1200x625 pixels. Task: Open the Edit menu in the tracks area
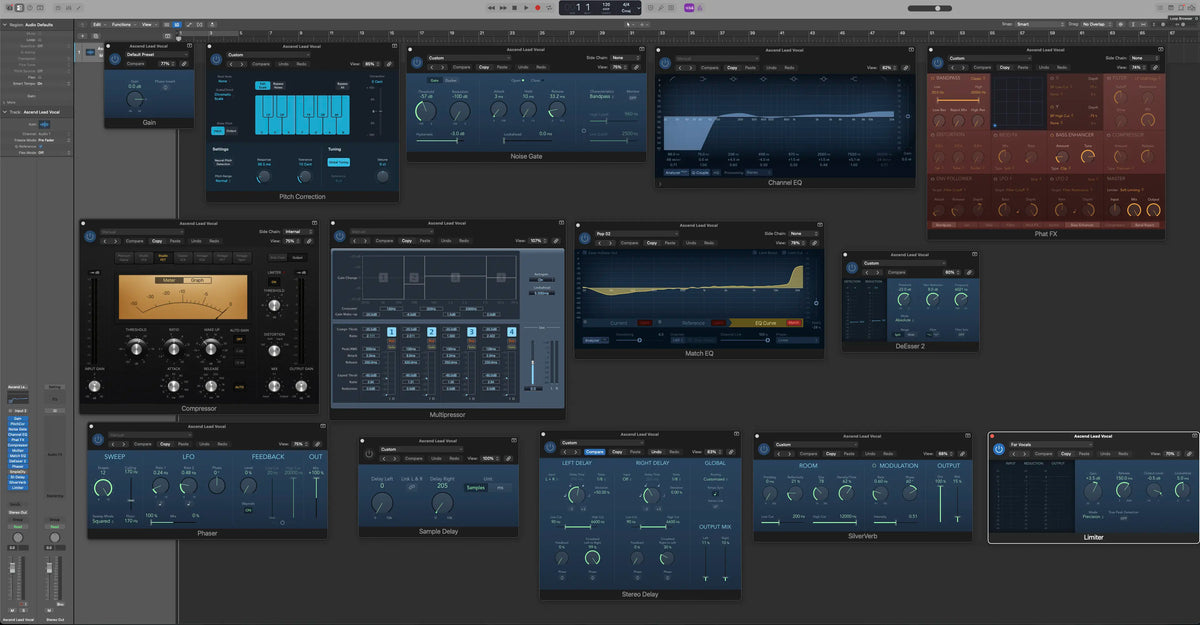(x=97, y=23)
